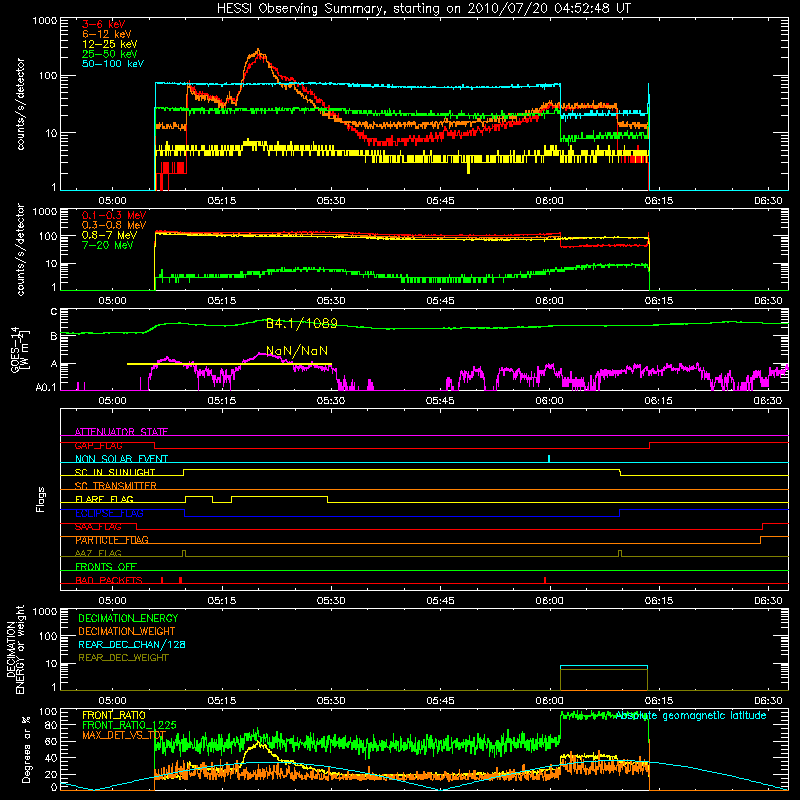Select the SAA_FLAG label
The width and height of the screenshot is (800, 800).
(98, 527)
